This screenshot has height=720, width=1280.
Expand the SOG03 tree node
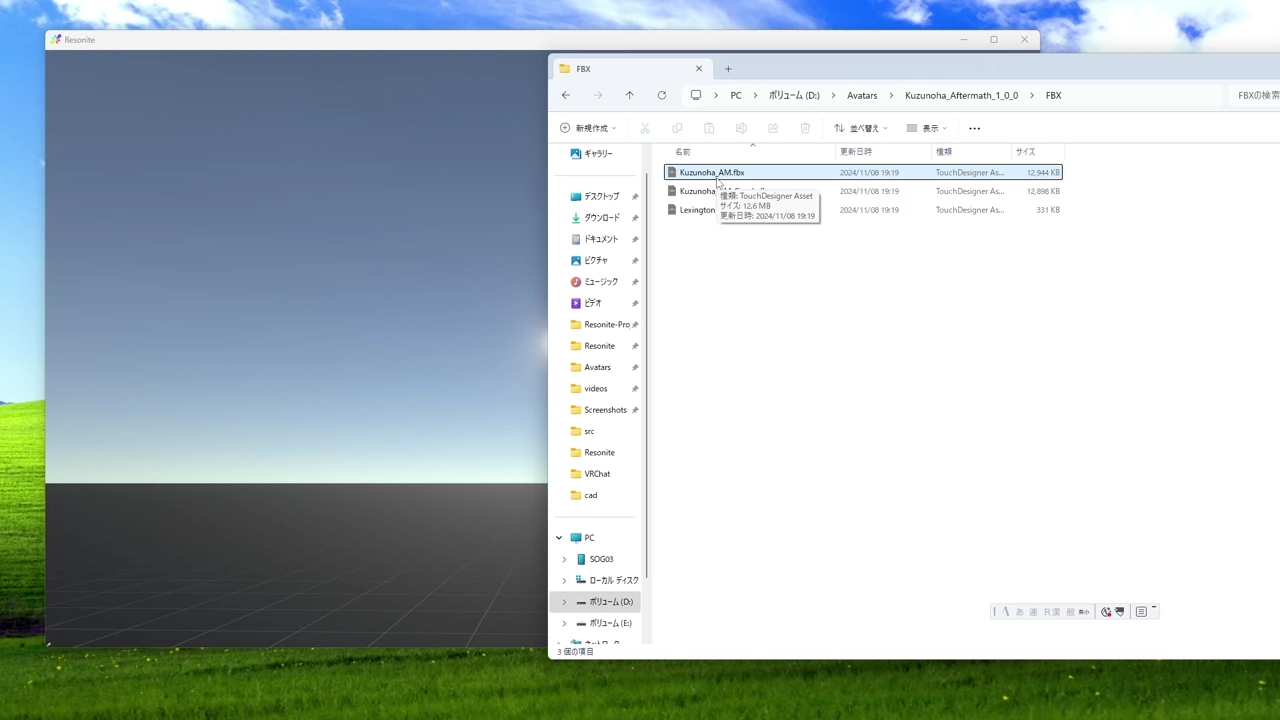coord(564,559)
